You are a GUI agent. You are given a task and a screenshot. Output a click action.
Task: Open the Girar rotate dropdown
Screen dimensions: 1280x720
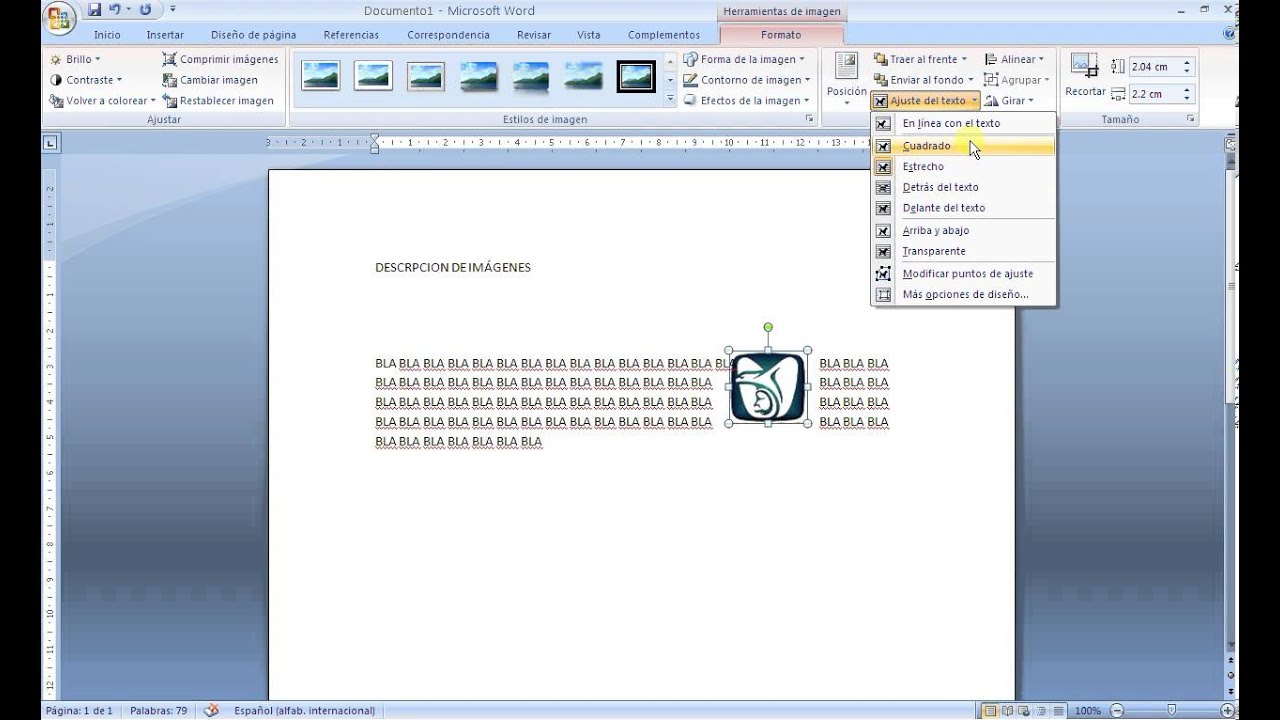pos(1009,101)
